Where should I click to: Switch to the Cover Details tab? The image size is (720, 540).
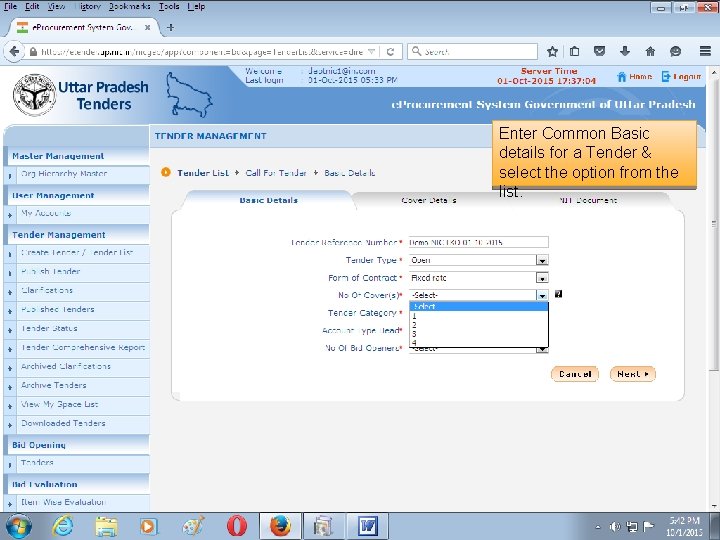coord(428,200)
